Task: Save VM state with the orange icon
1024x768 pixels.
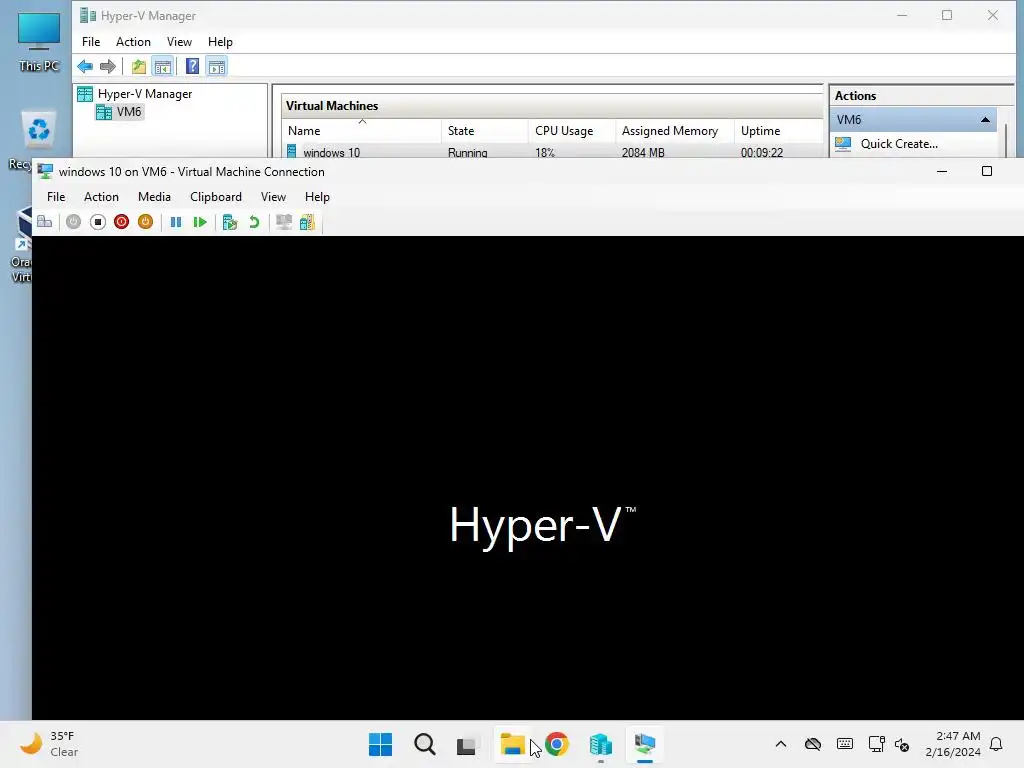Action: (145, 222)
